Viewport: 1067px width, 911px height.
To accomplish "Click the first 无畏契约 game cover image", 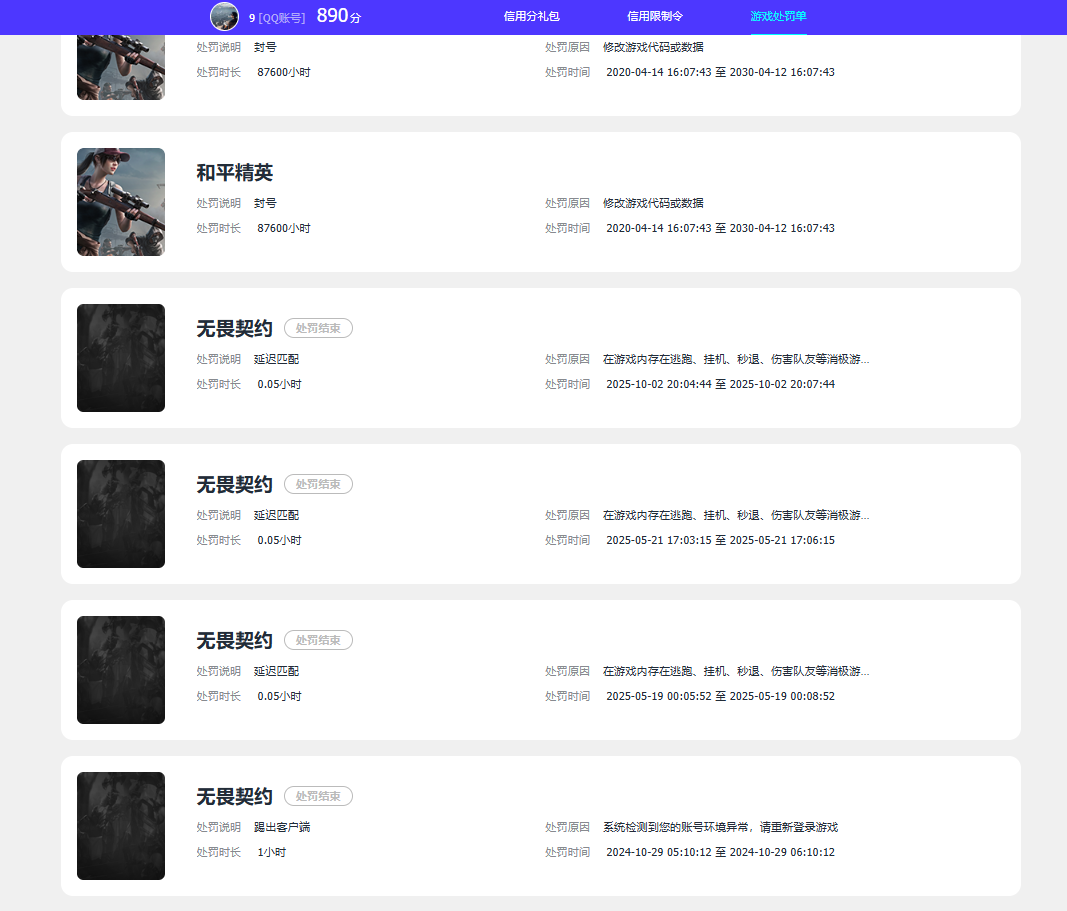I will coord(120,358).
